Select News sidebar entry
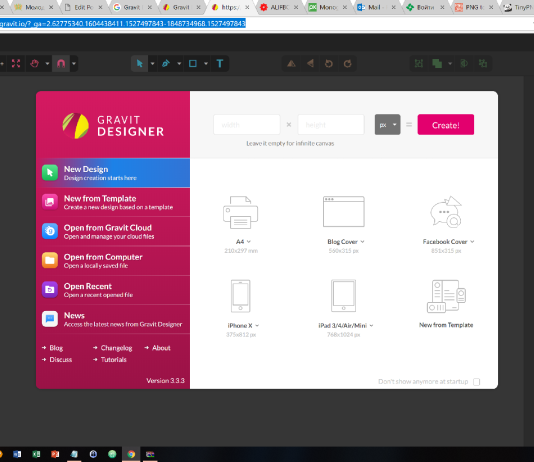The width and height of the screenshot is (534, 462). tap(113, 319)
